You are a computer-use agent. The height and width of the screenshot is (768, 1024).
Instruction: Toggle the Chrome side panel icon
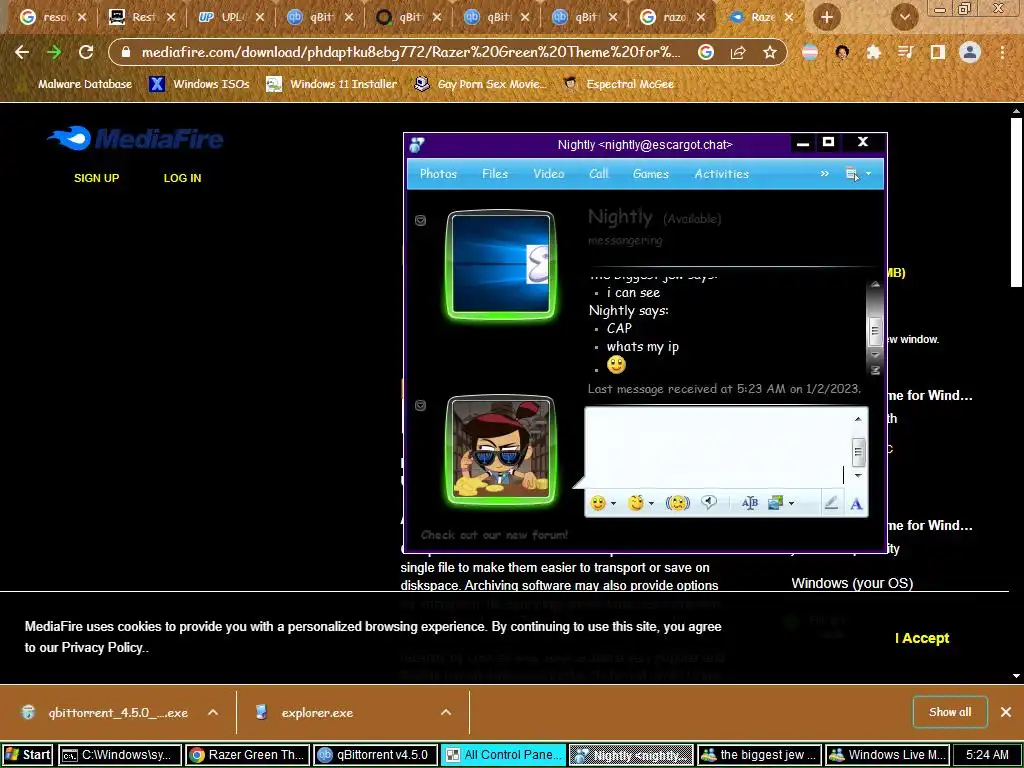938,52
